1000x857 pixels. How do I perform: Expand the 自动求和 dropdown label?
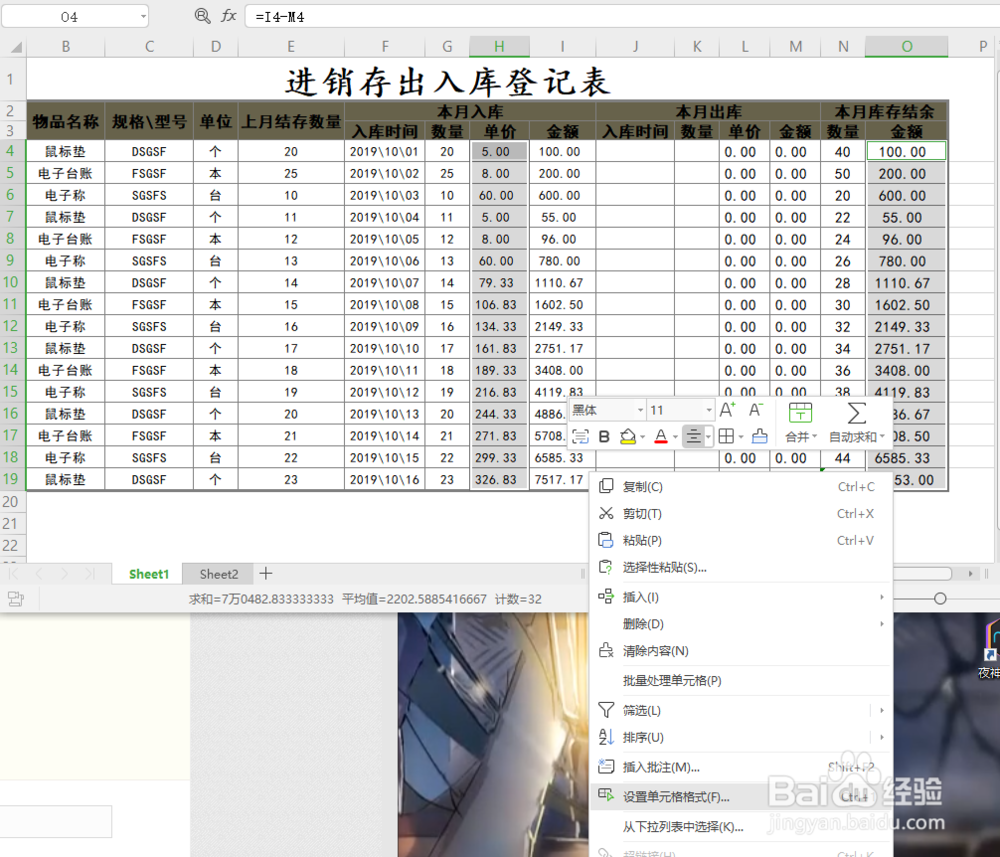pyautogui.click(x=857, y=437)
